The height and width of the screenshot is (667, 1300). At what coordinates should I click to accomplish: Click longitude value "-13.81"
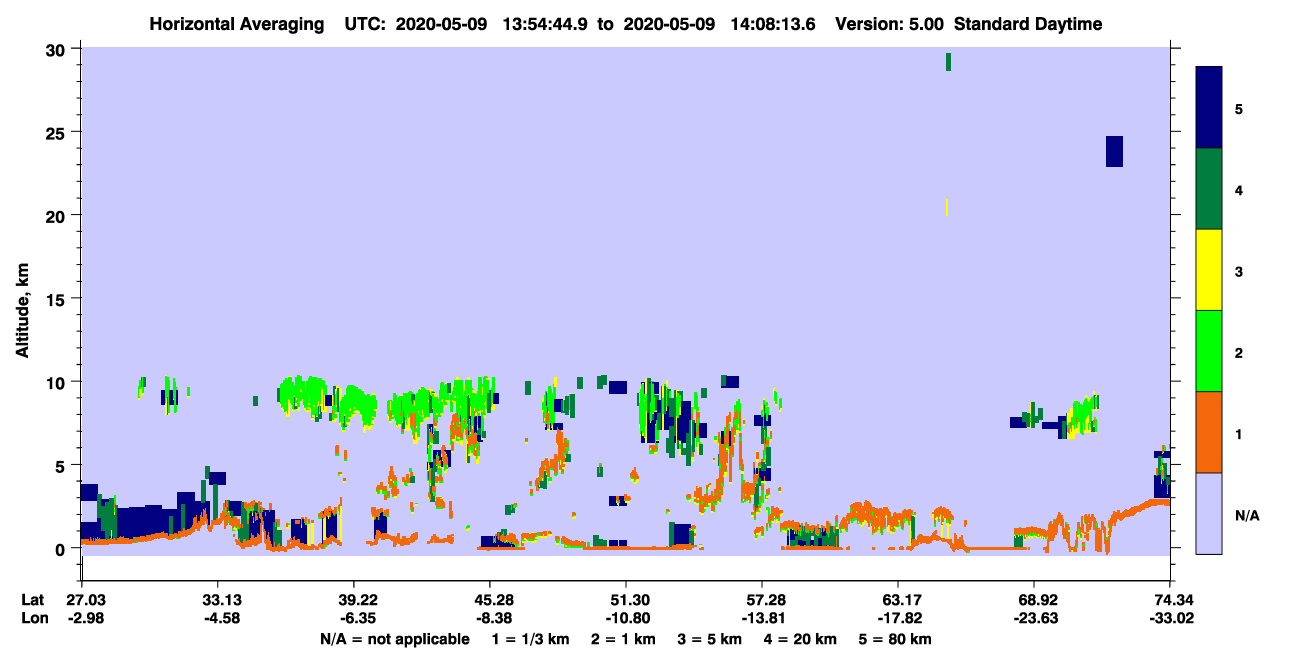[x=762, y=618]
